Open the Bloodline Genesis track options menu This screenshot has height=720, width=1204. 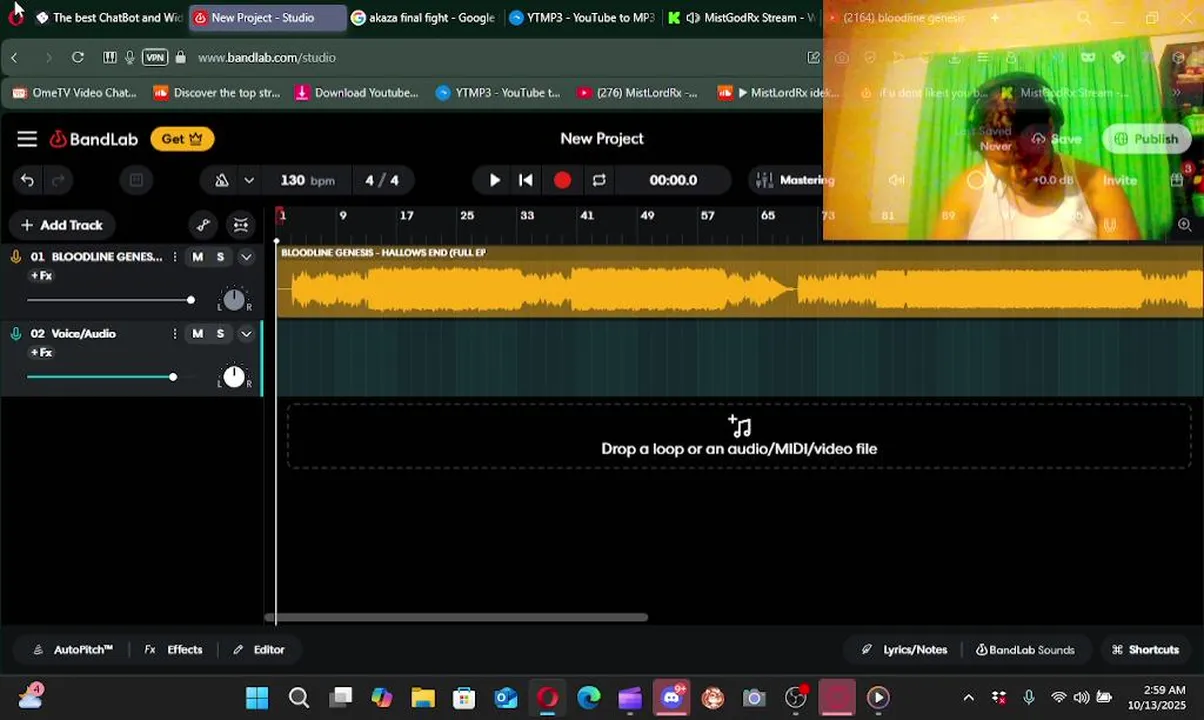click(175, 257)
